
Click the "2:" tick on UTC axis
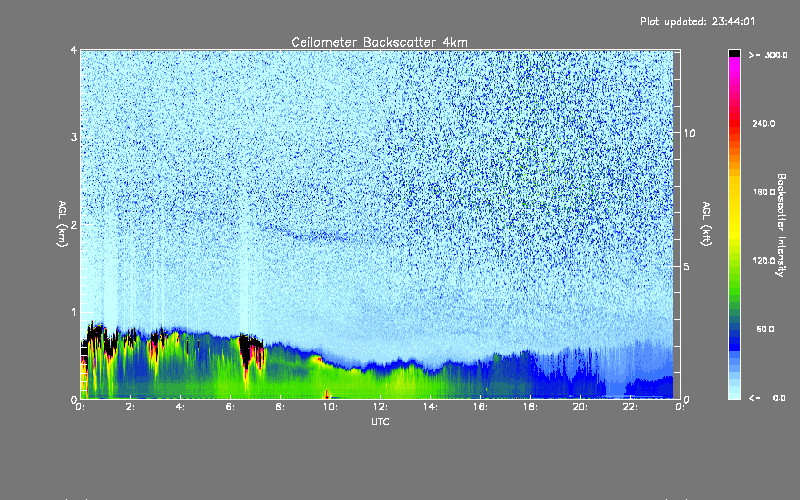[x=130, y=407]
